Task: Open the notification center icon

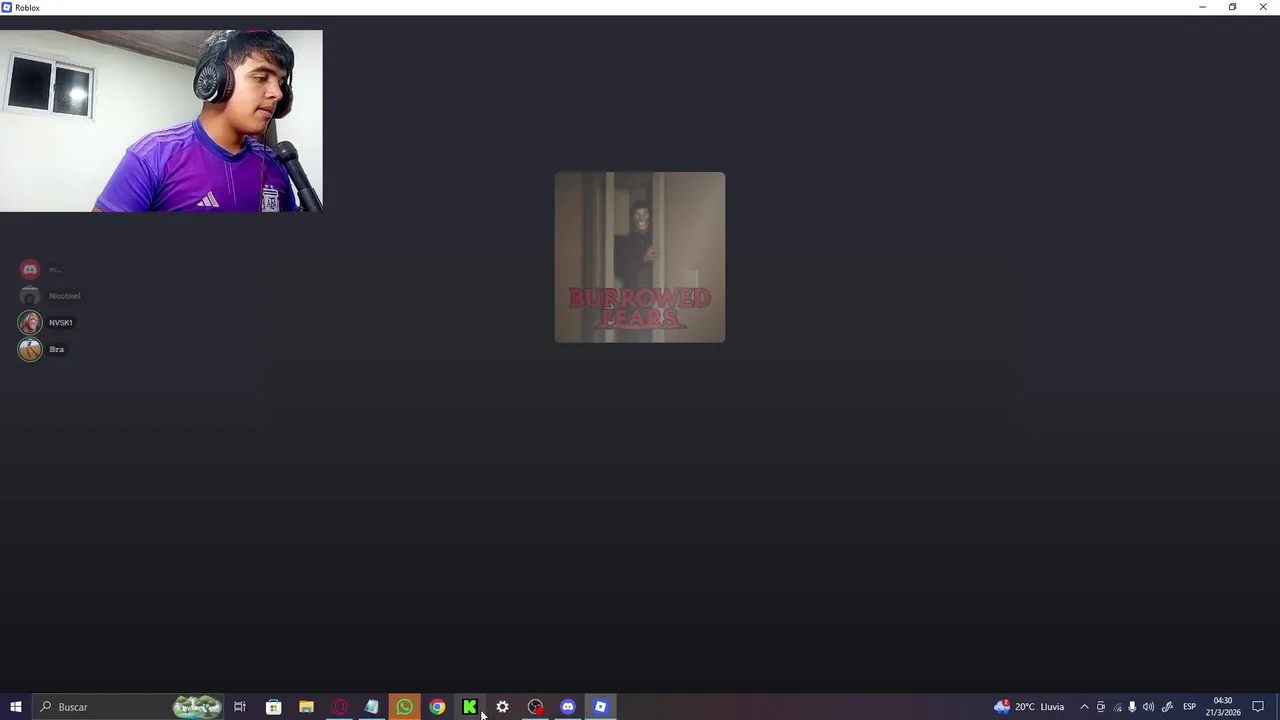Action: [x=1258, y=707]
